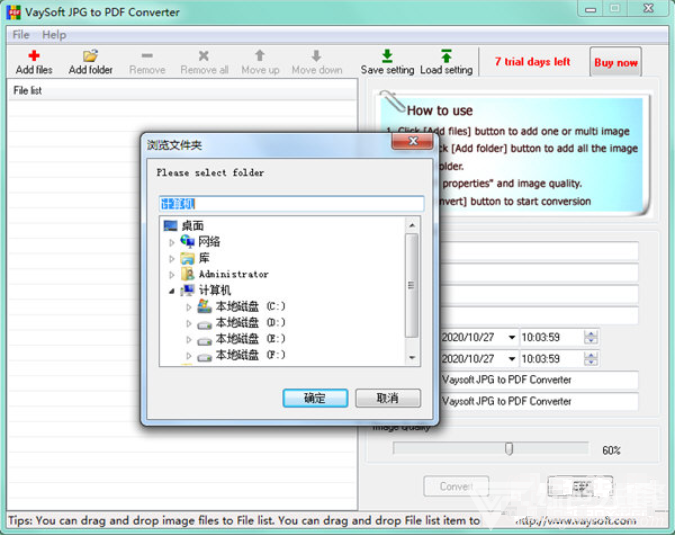The height and width of the screenshot is (535, 675).
Task: Close the 浏览文件夹 dialog
Action: click(412, 141)
